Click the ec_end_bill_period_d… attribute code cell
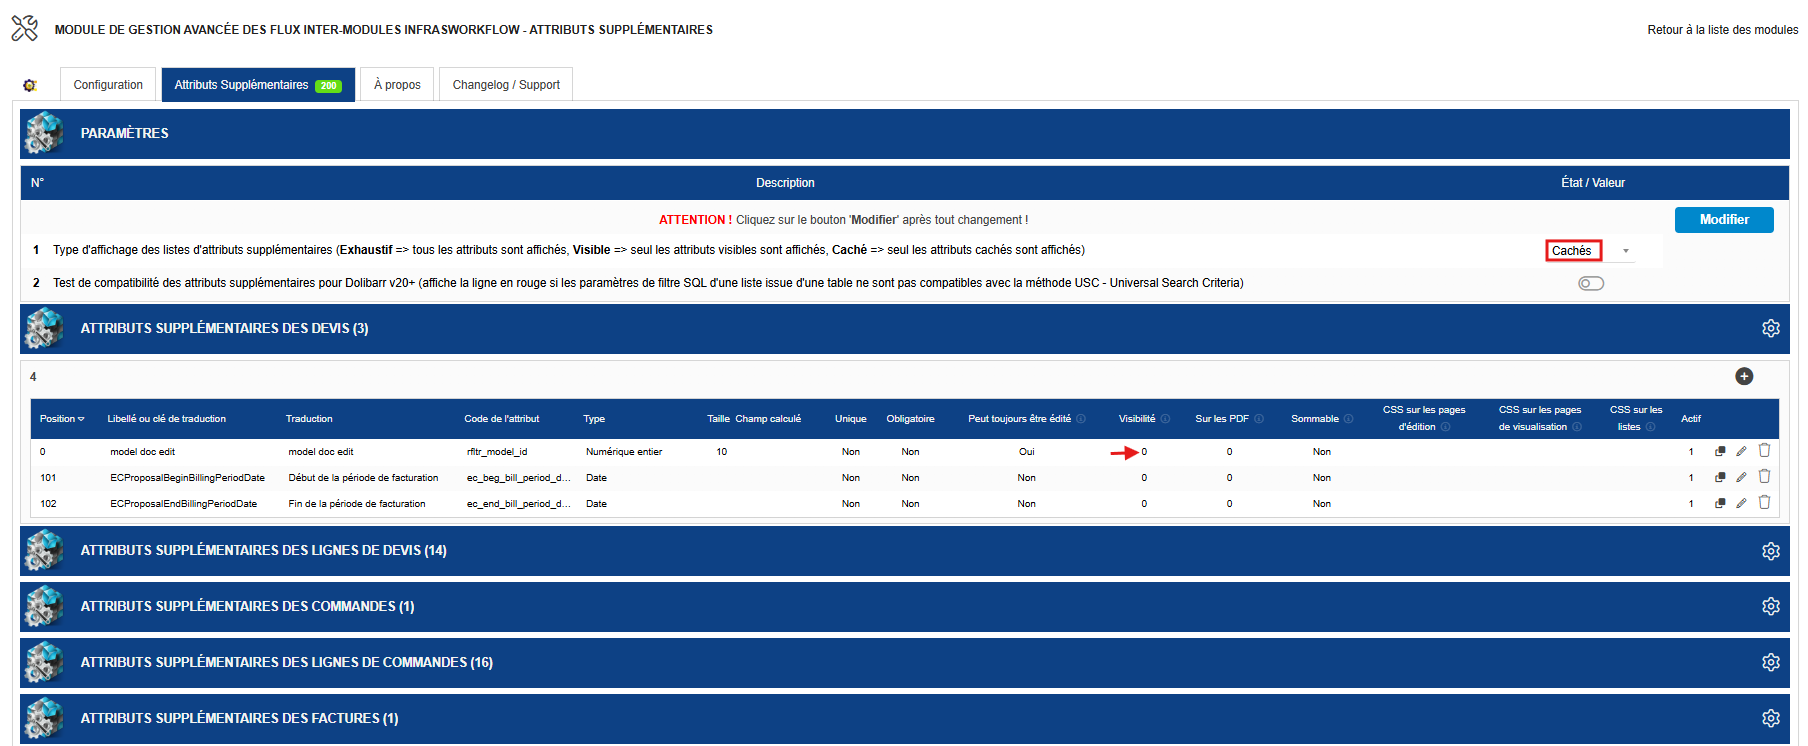Screen dimensions: 1808x746 pos(519,504)
